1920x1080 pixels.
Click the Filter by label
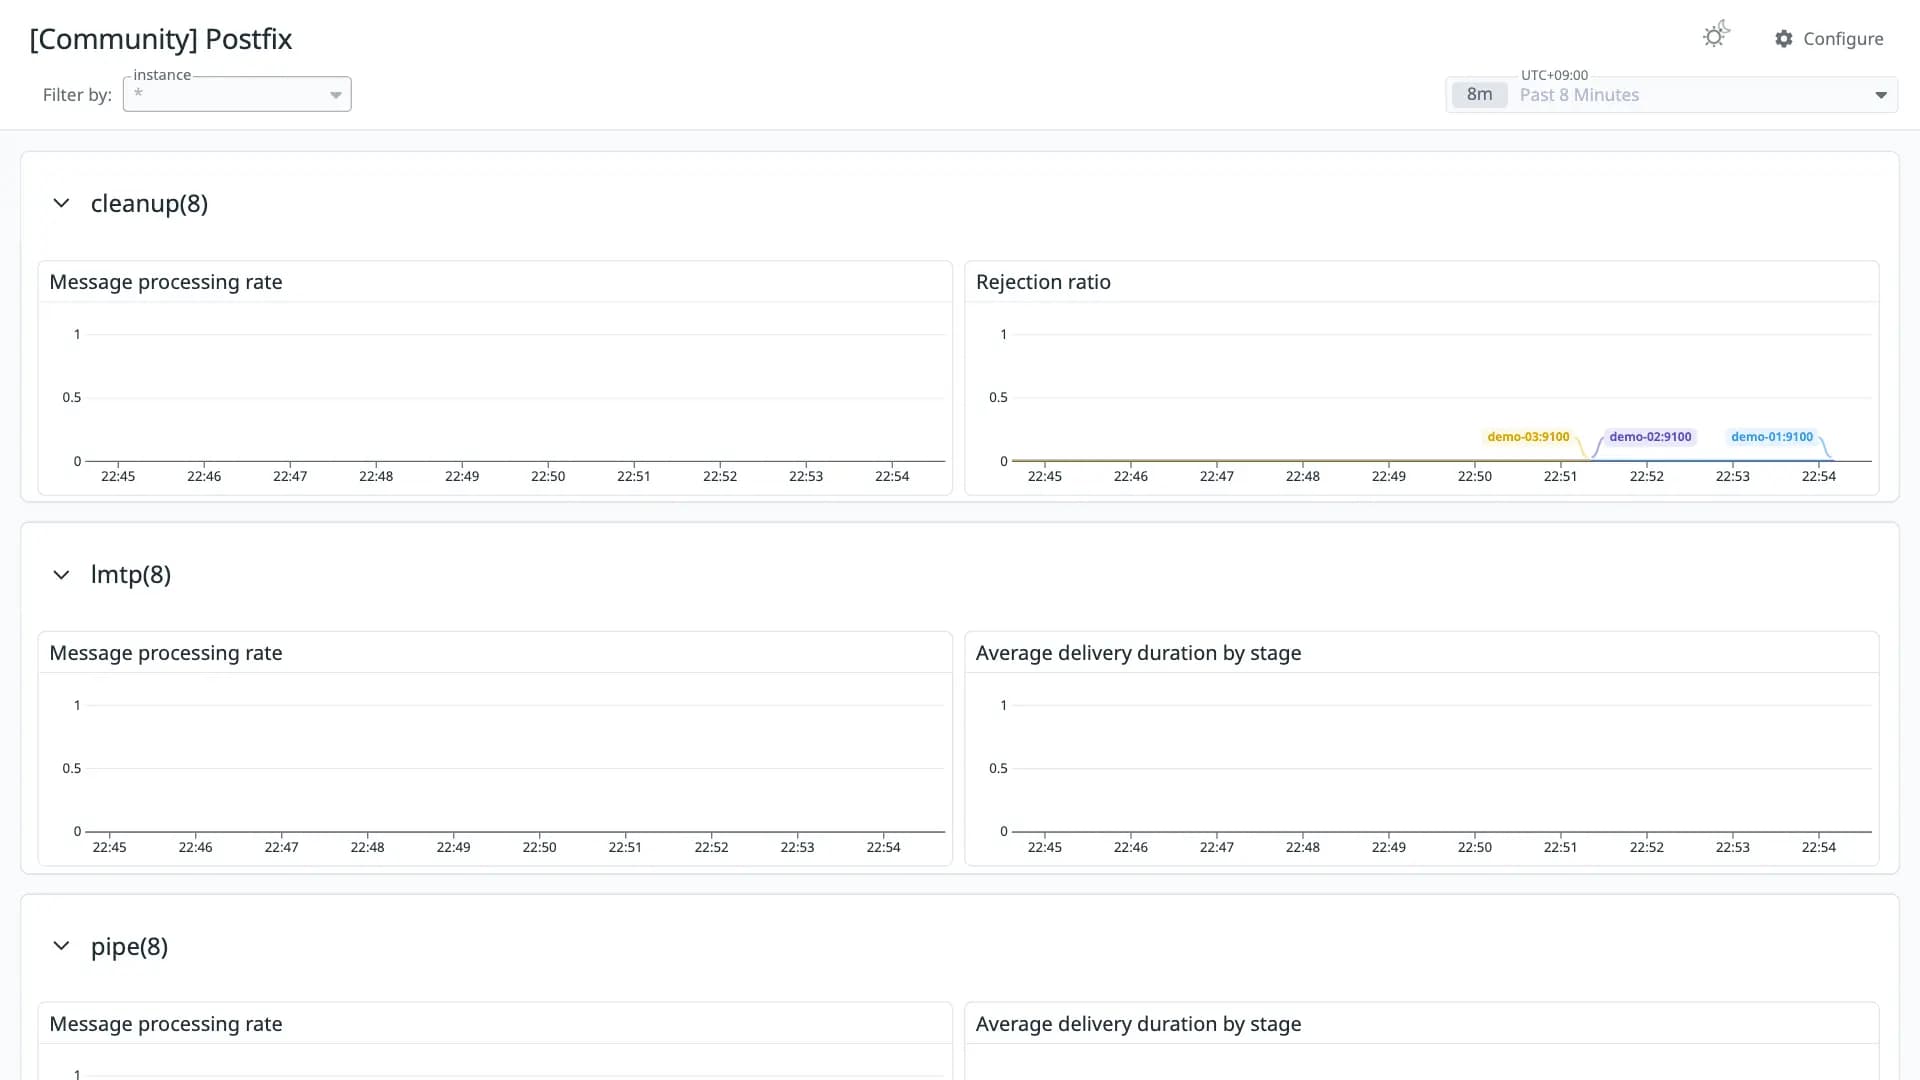coord(77,95)
